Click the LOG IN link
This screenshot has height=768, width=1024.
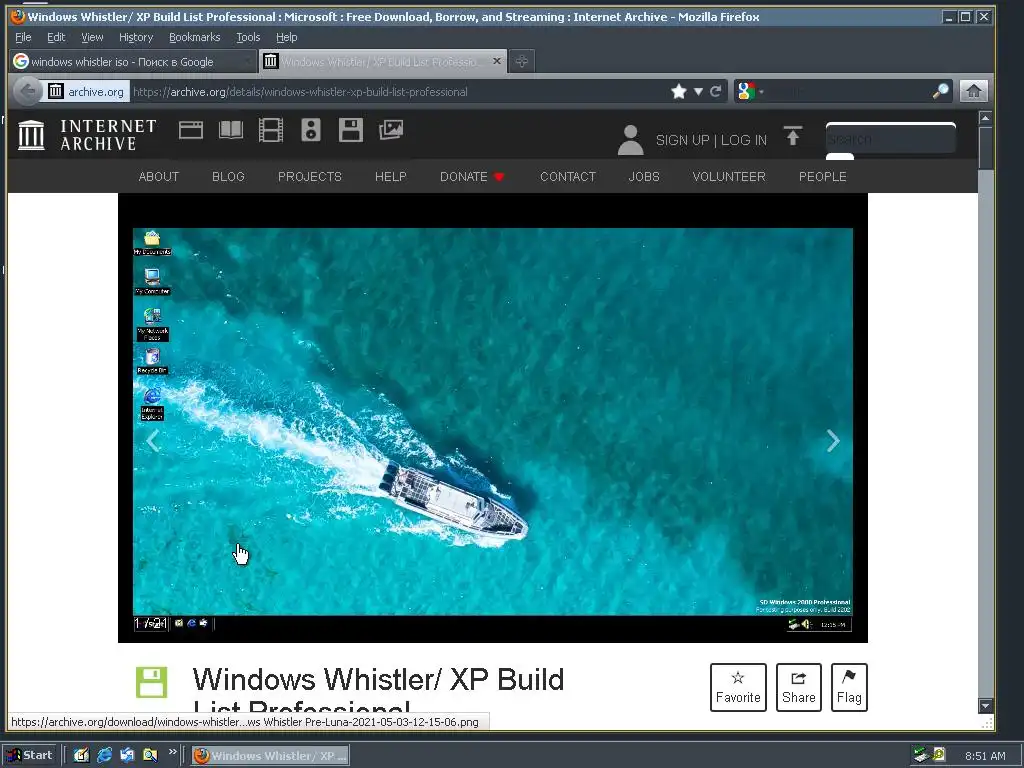[744, 140]
